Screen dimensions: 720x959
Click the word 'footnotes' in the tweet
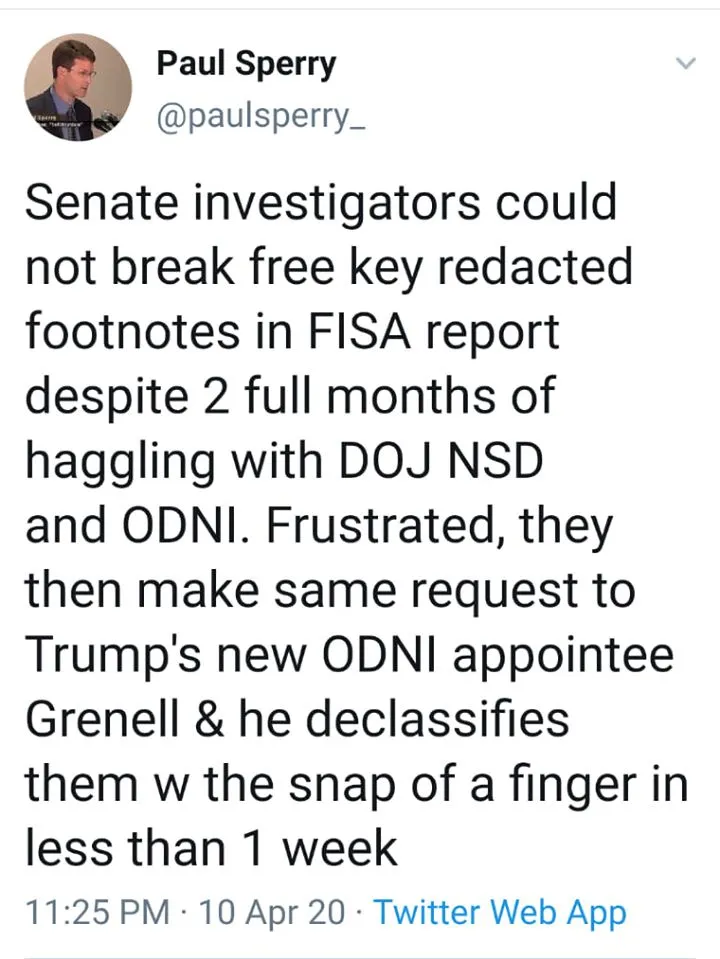[132, 331]
